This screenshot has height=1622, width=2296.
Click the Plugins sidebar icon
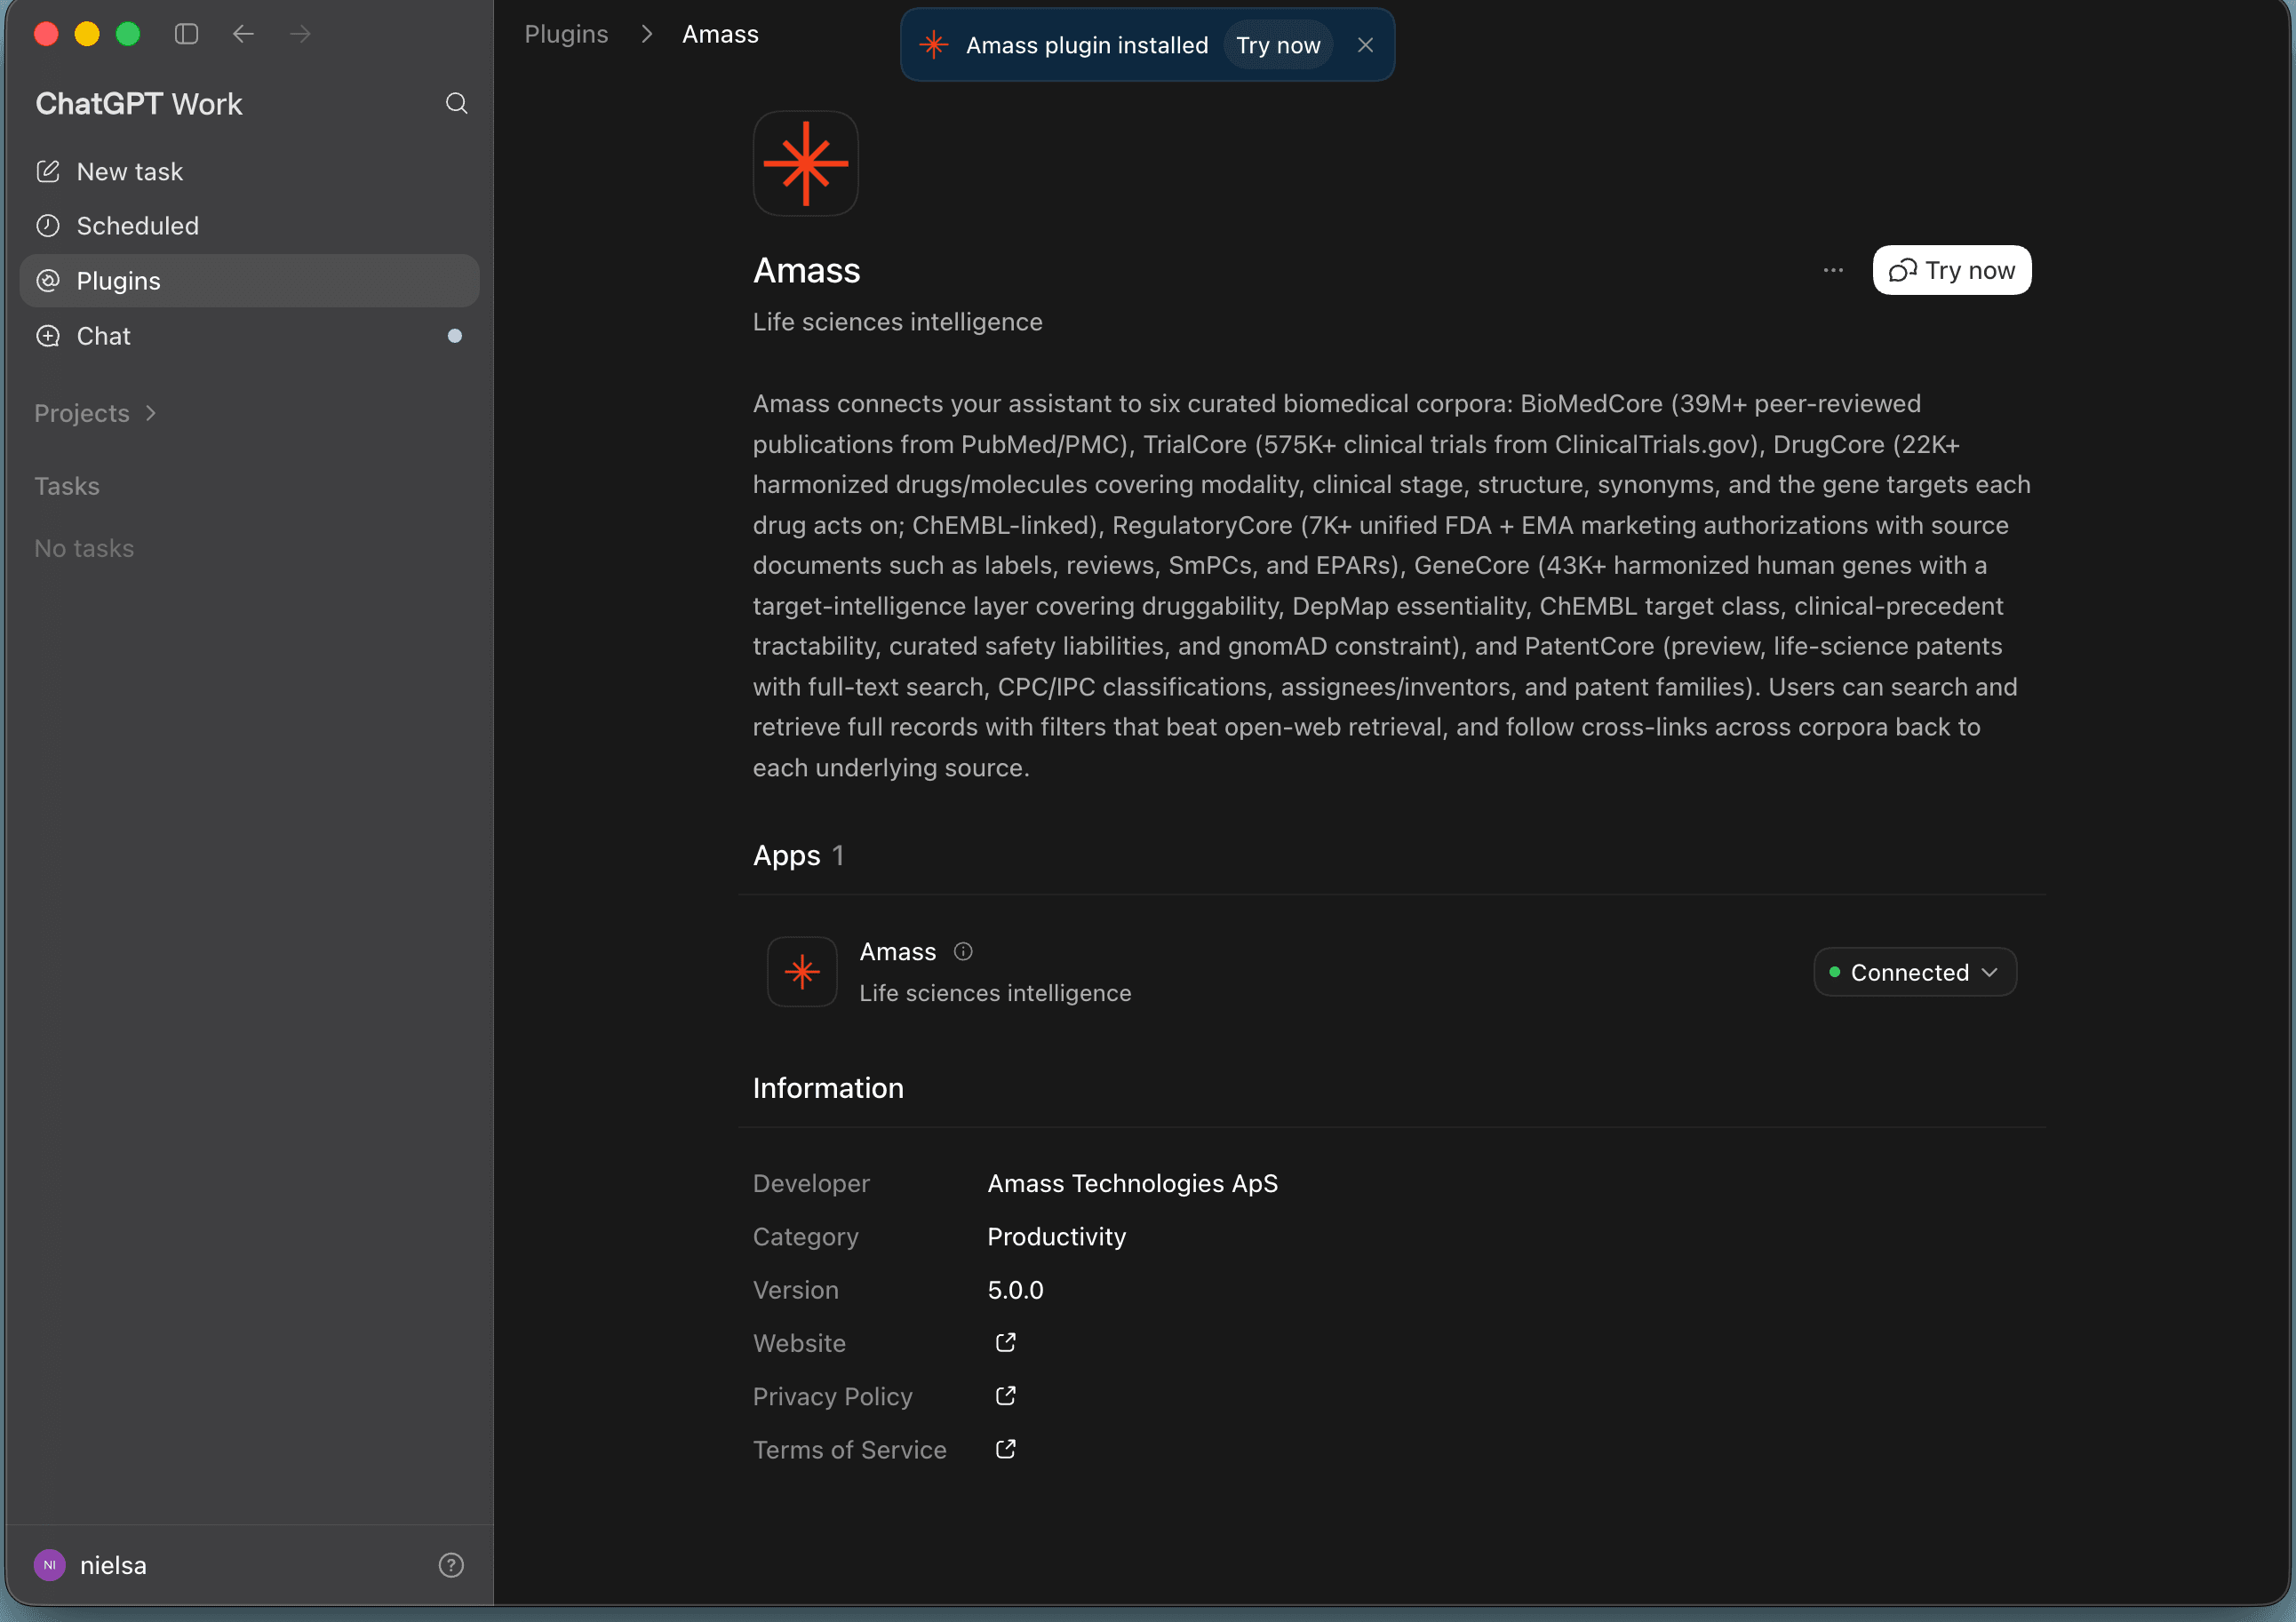[48, 281]
